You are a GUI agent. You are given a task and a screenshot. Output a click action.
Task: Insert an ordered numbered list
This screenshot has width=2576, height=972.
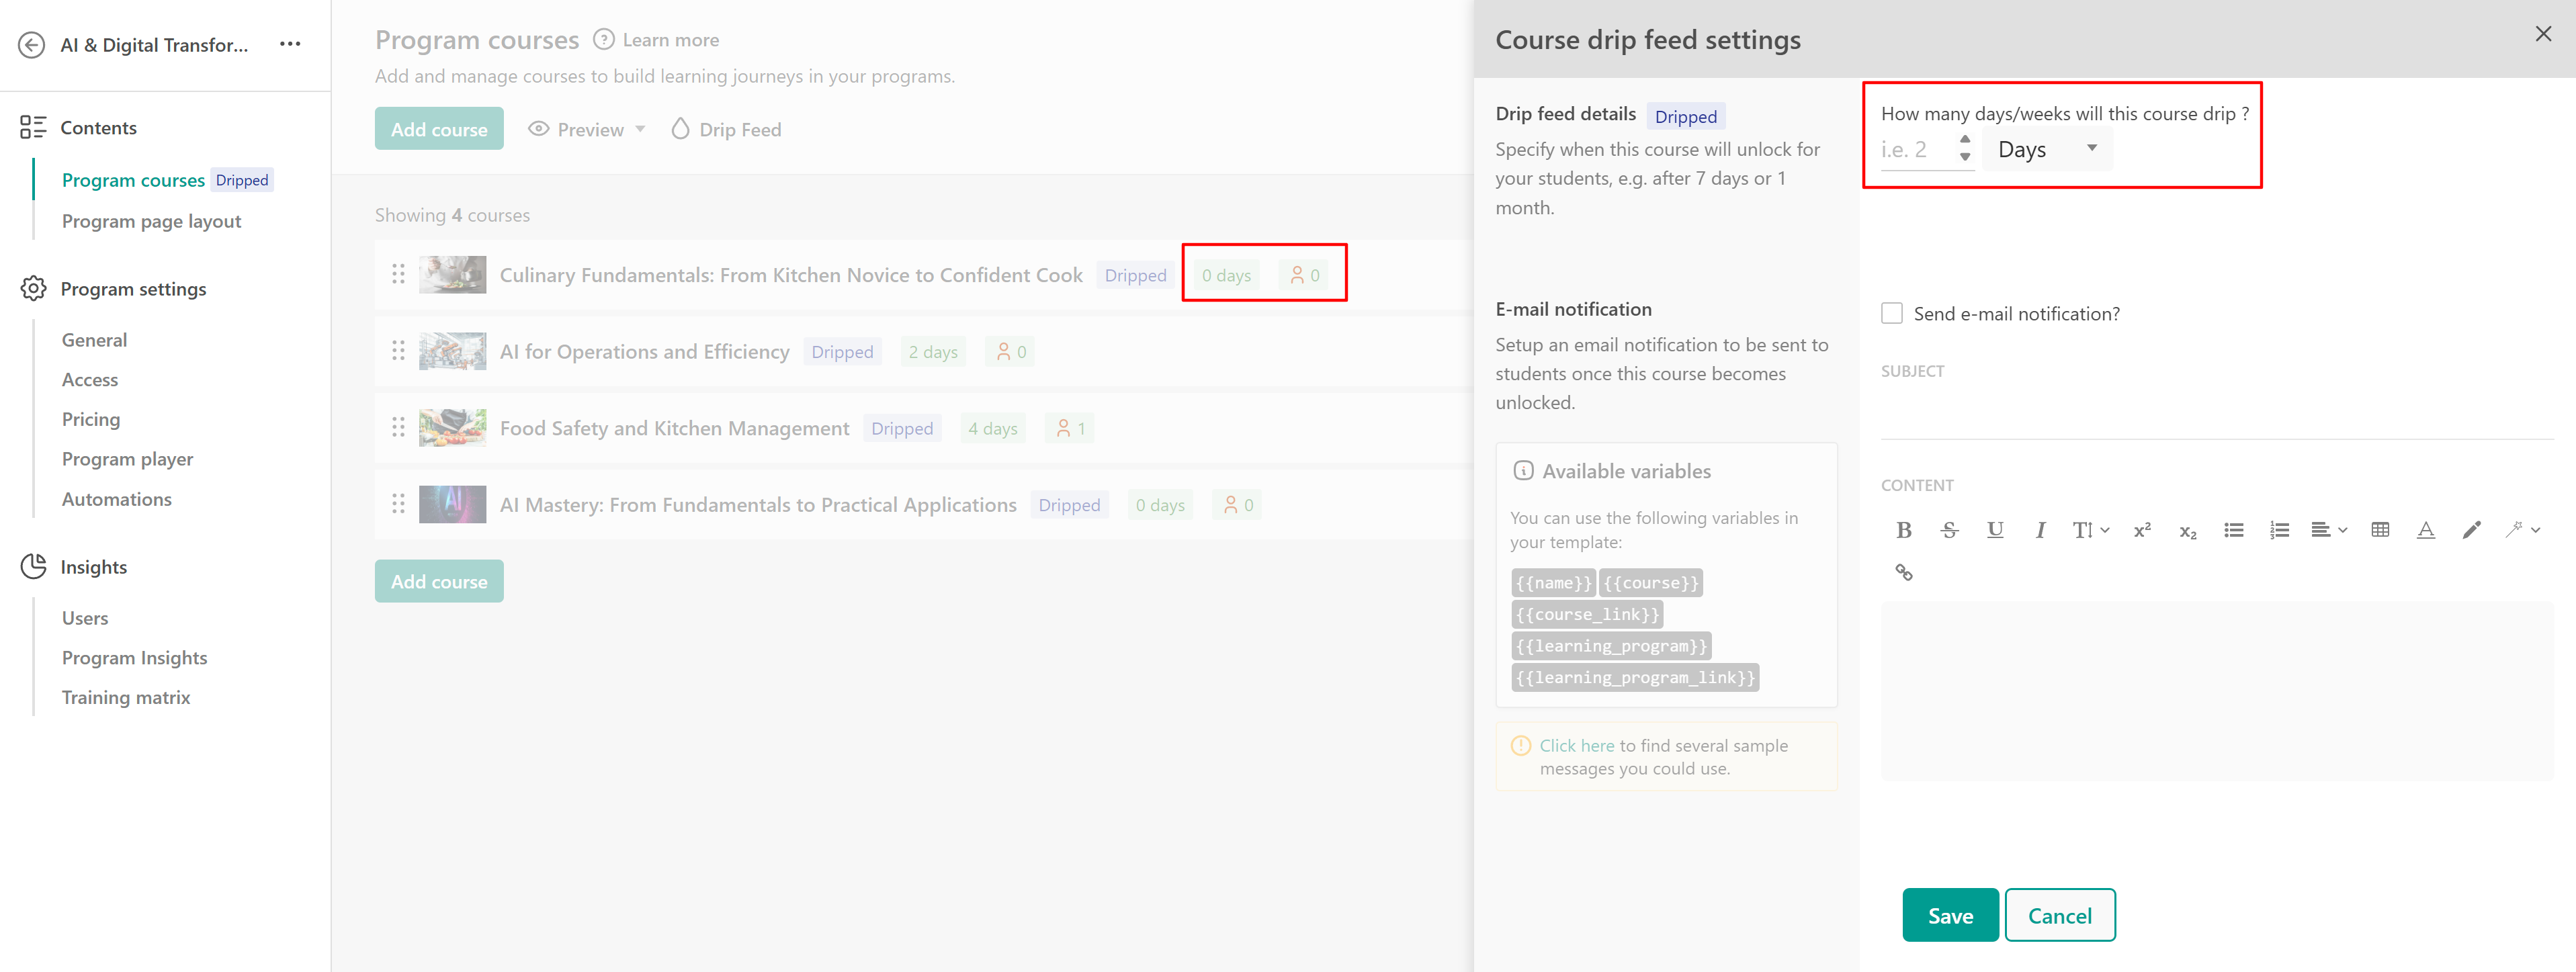2279,530
